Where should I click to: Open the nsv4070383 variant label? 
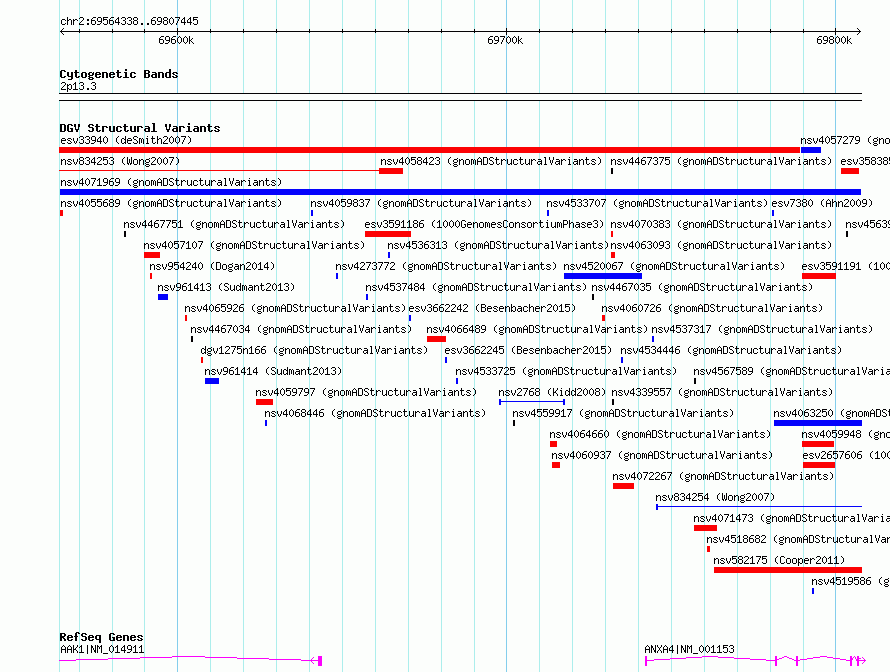[721, 224]
